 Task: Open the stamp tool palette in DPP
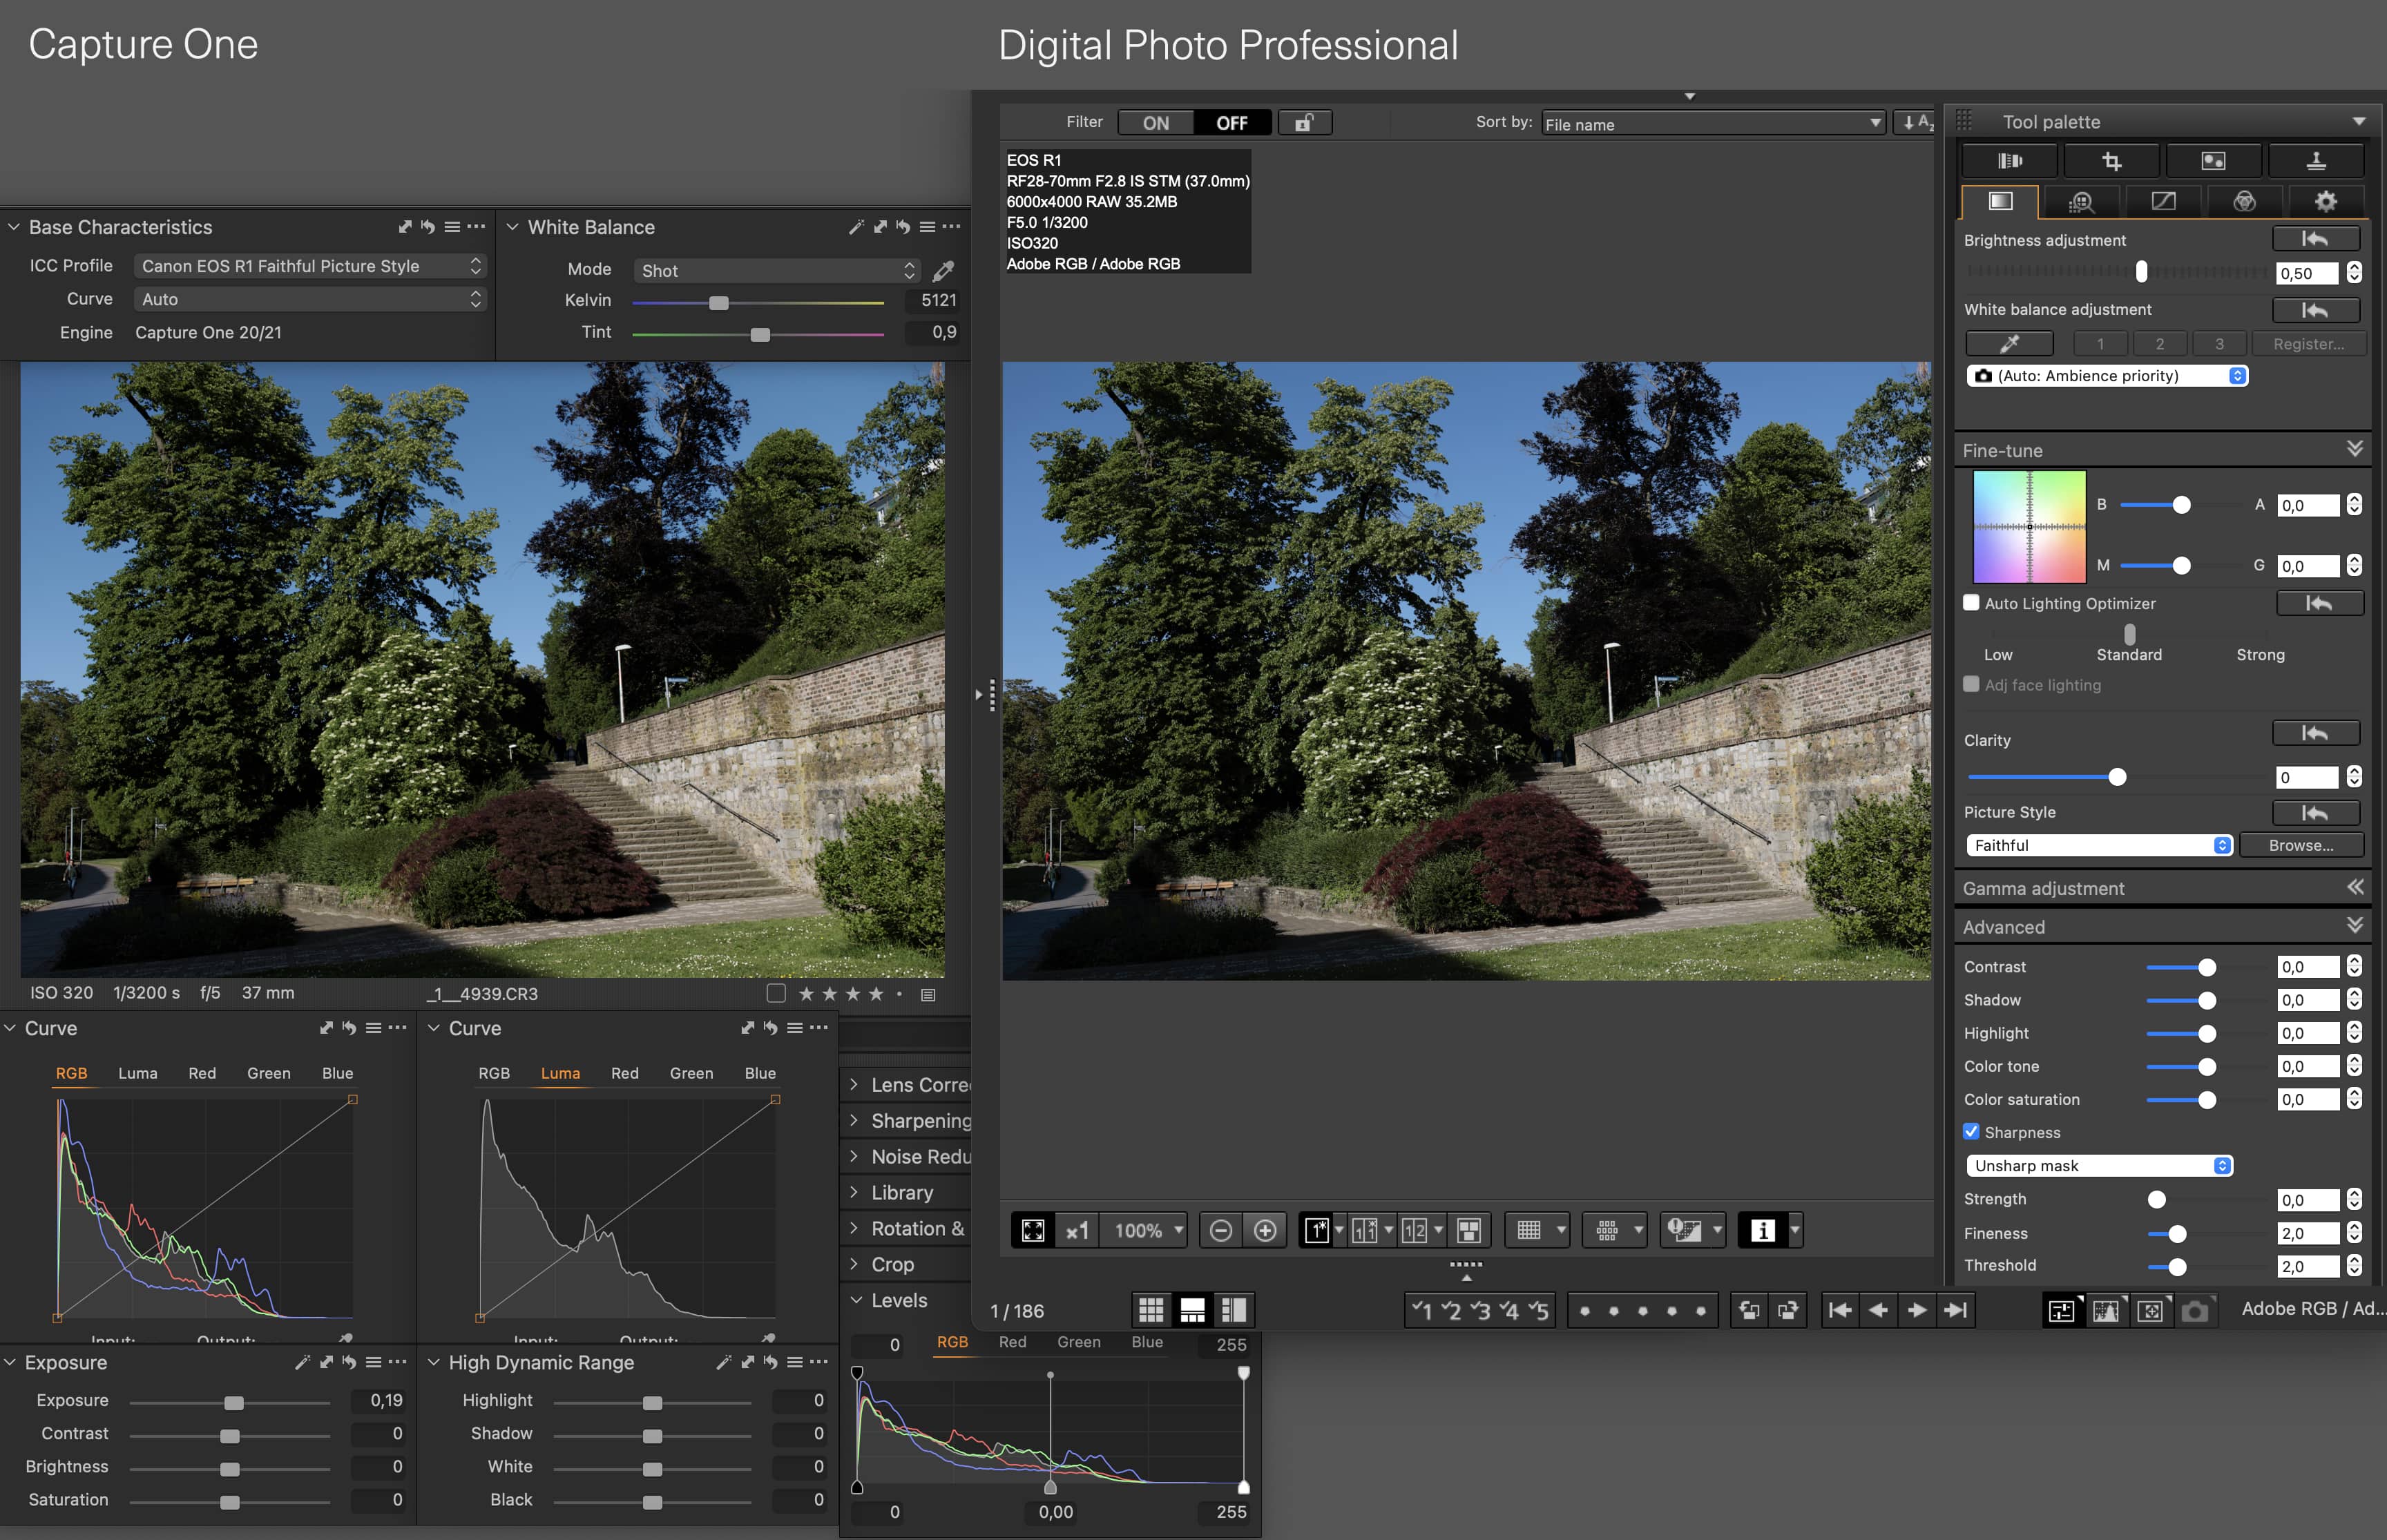coord(2315,160)
